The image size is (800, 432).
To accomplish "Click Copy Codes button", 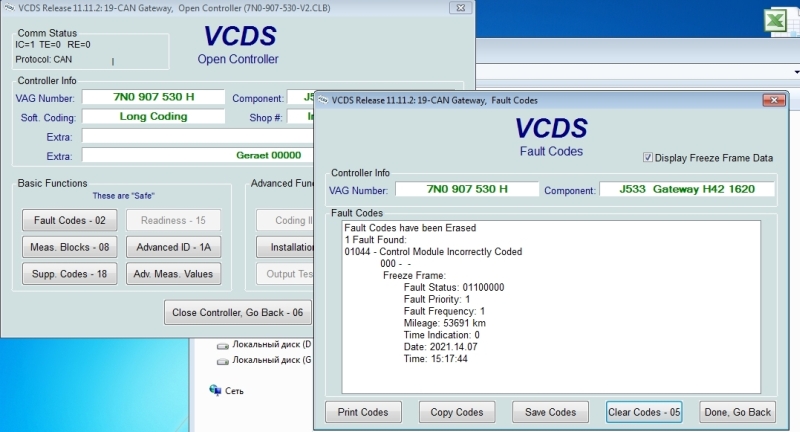I will pyautogui.click(x=457, y=412).
